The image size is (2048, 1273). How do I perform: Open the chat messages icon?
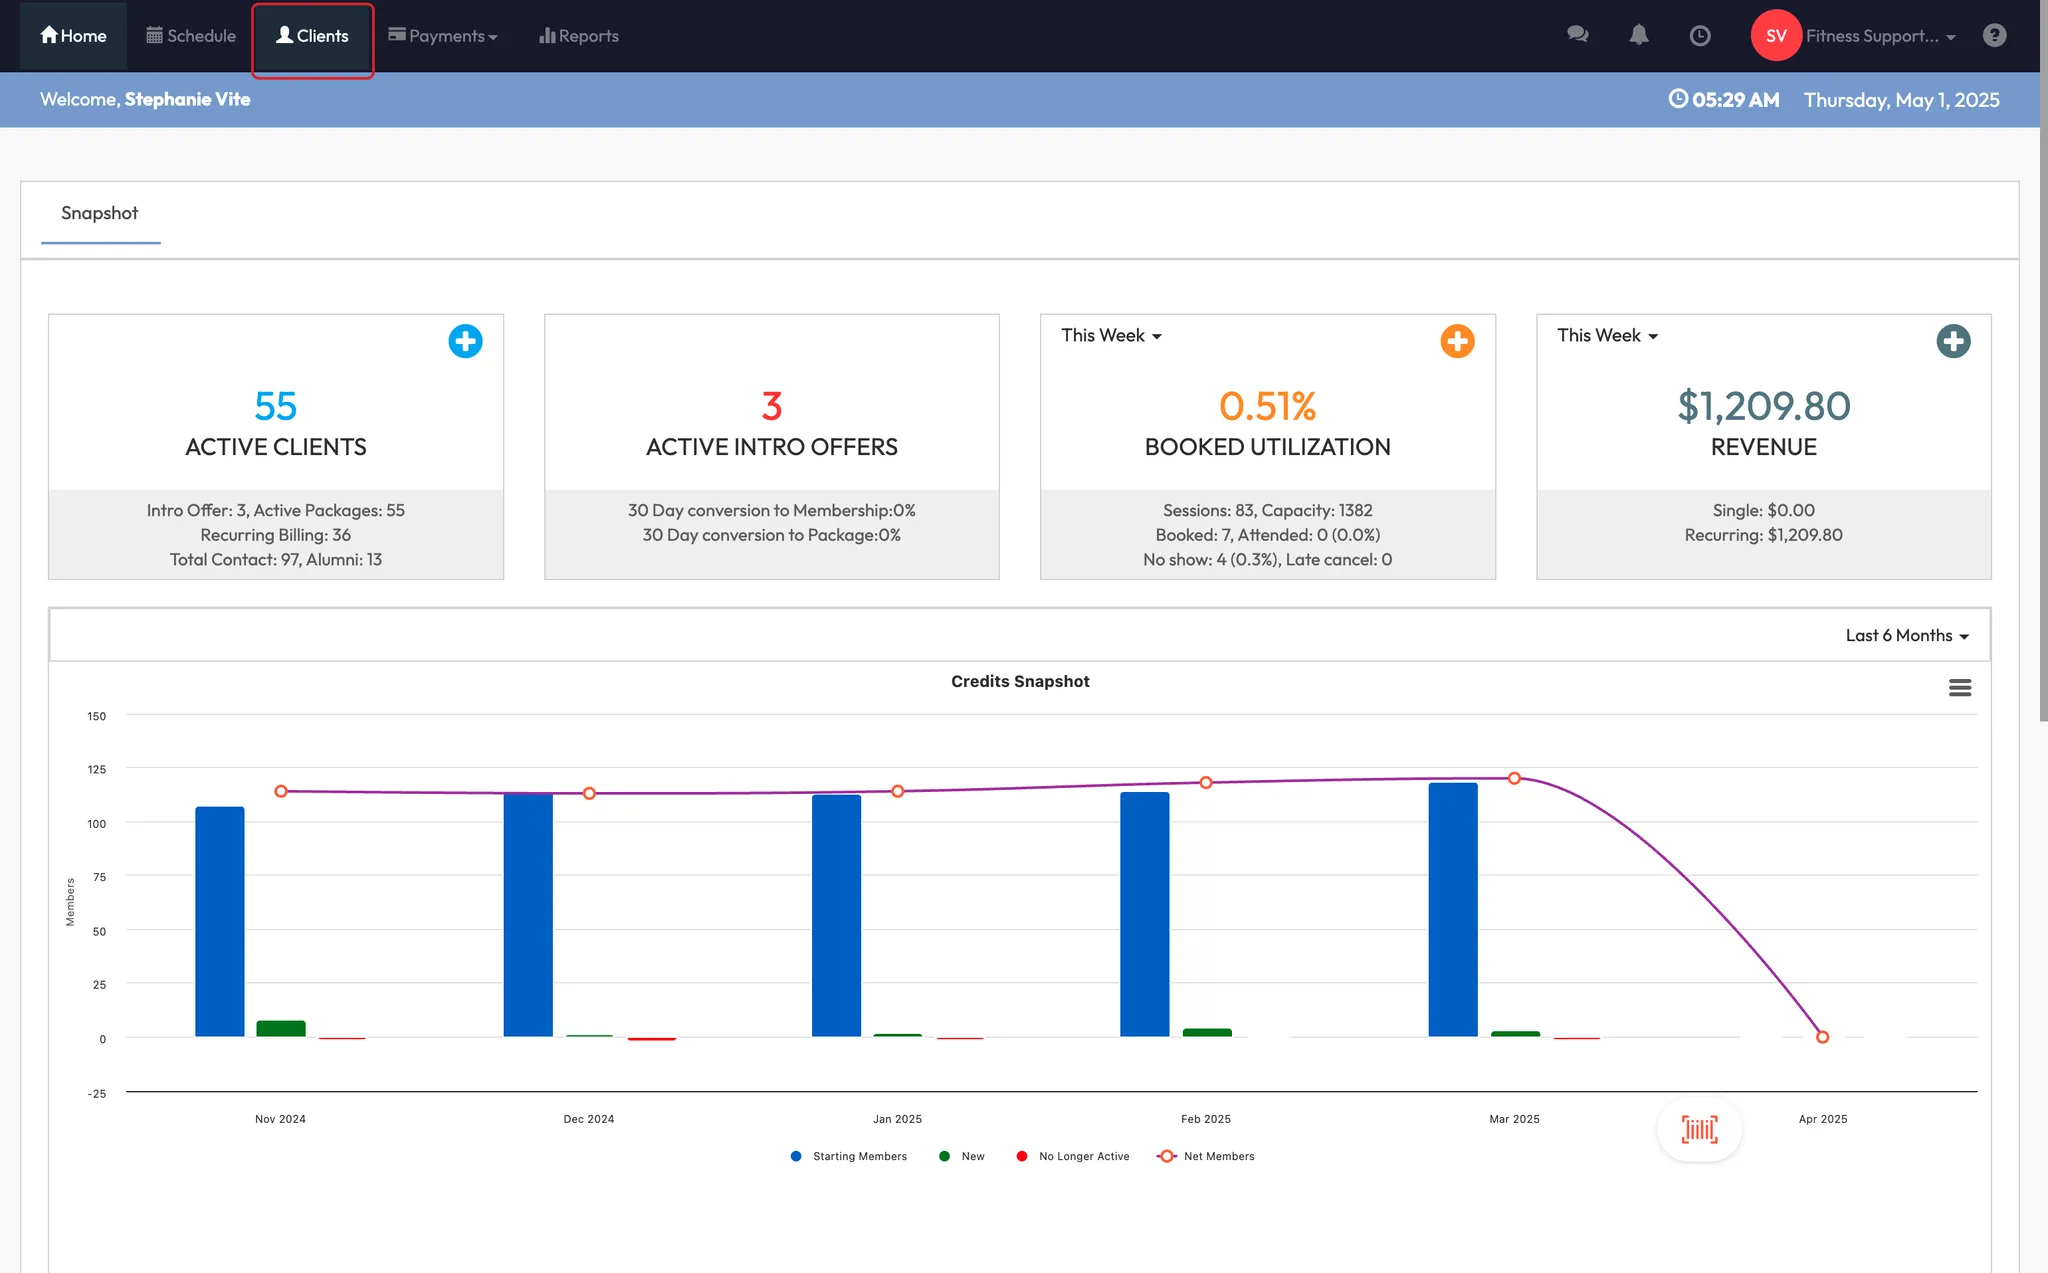[x=1577, y=35]
